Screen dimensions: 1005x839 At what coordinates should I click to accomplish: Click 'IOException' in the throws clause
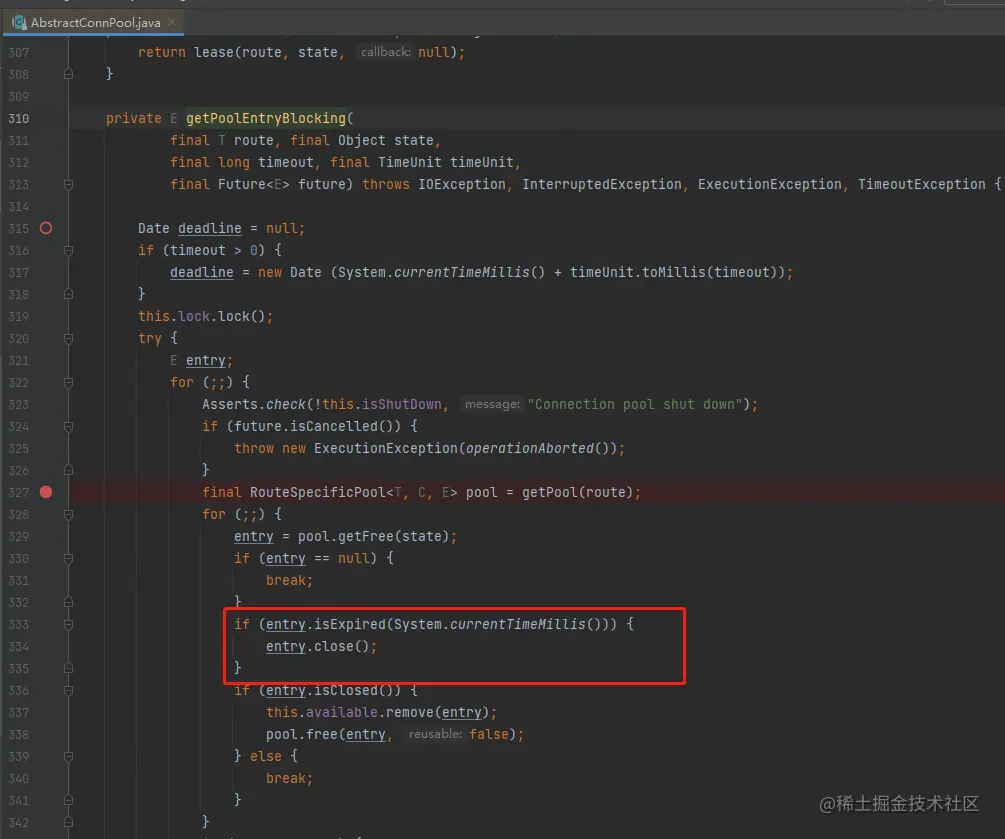tap(461, 185)
